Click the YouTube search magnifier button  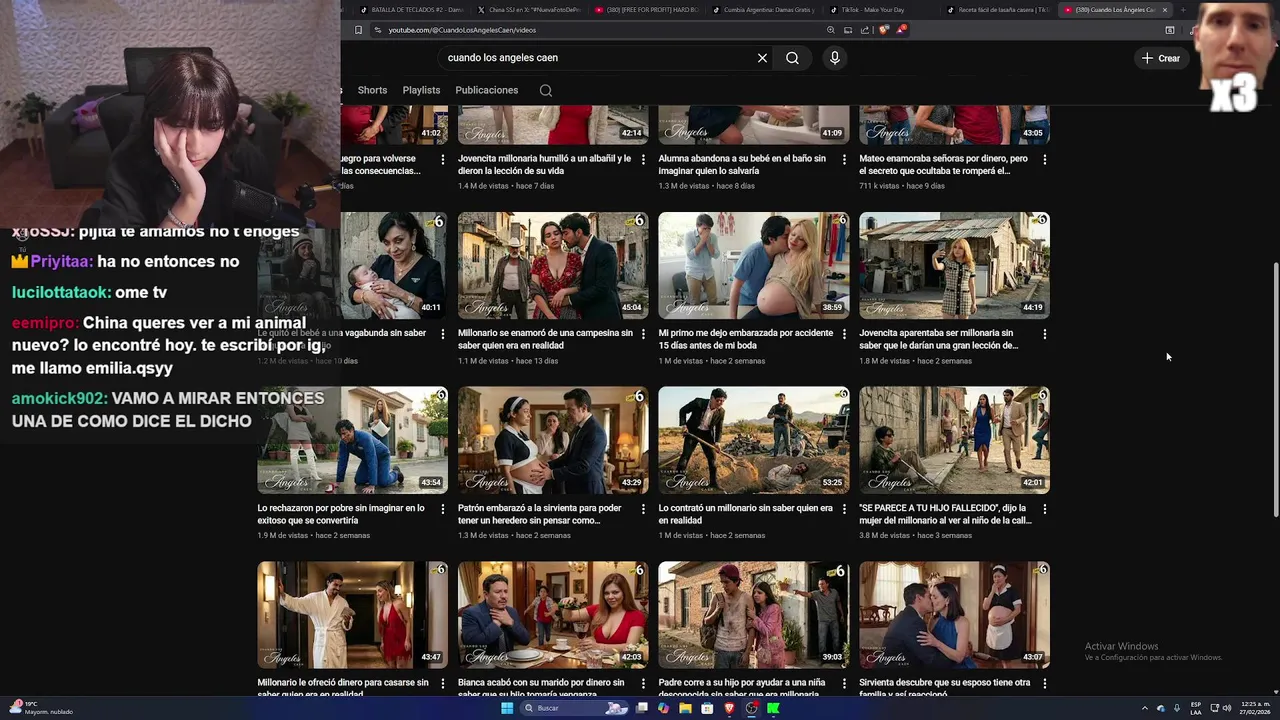click(x=792, y=58)
